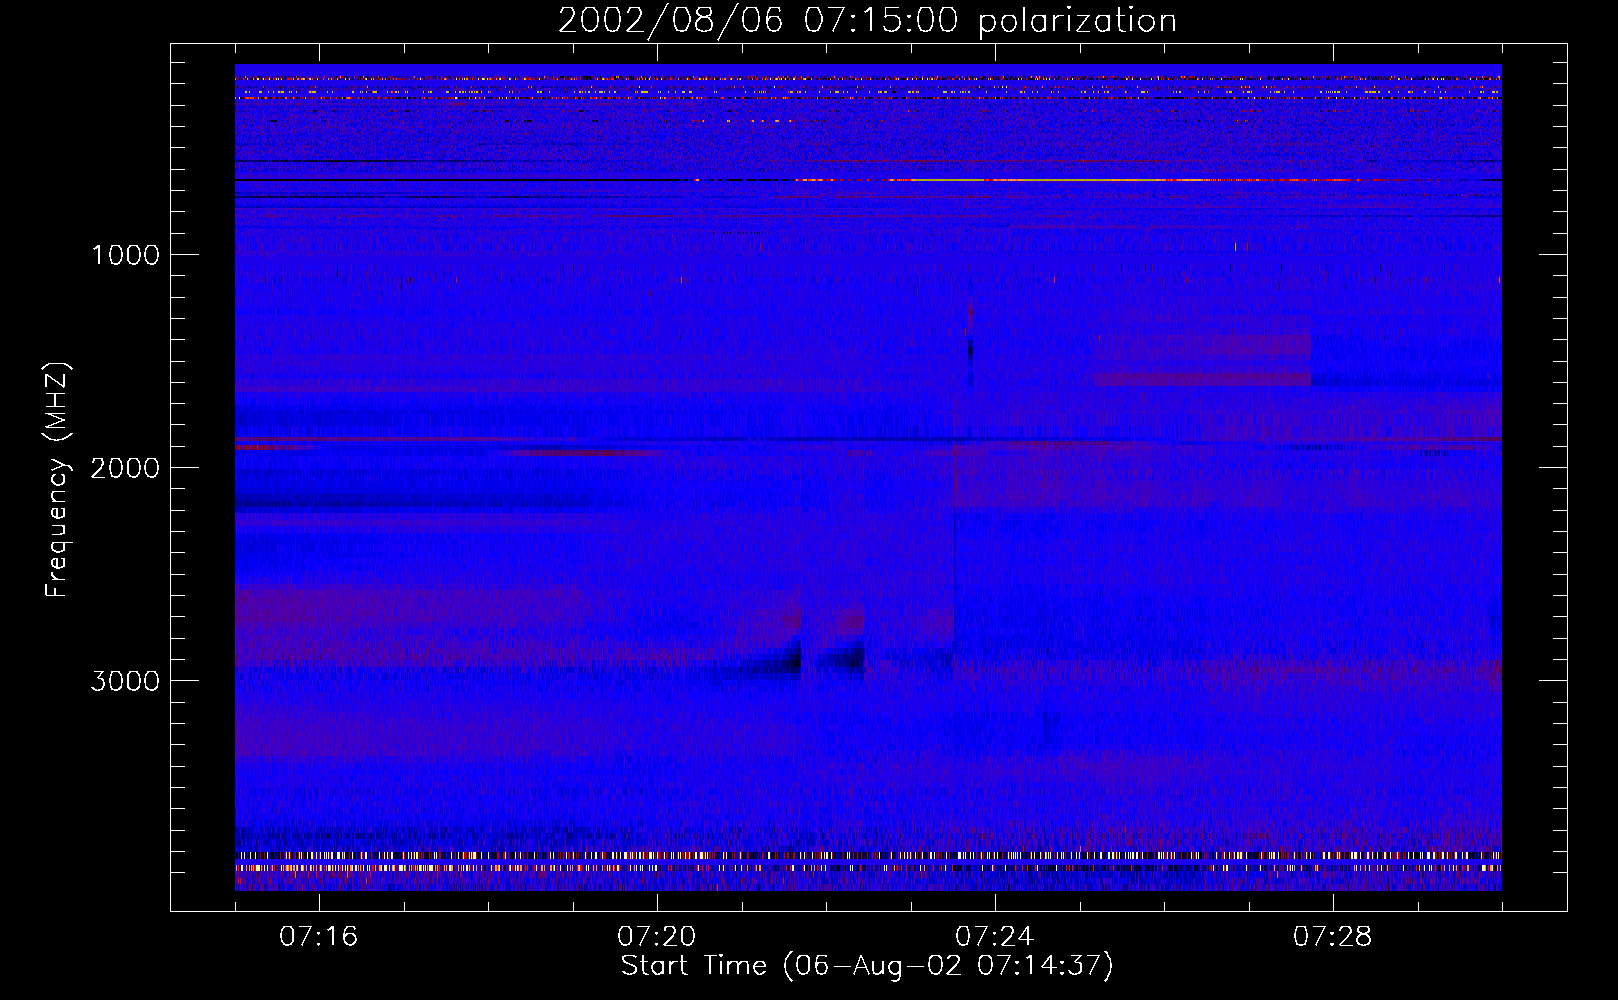Screen dimensions: 1618x1000
Task: Click the plot title "2002/08/06 07:15:00 polarization"
Action: (x=867, y=21)
